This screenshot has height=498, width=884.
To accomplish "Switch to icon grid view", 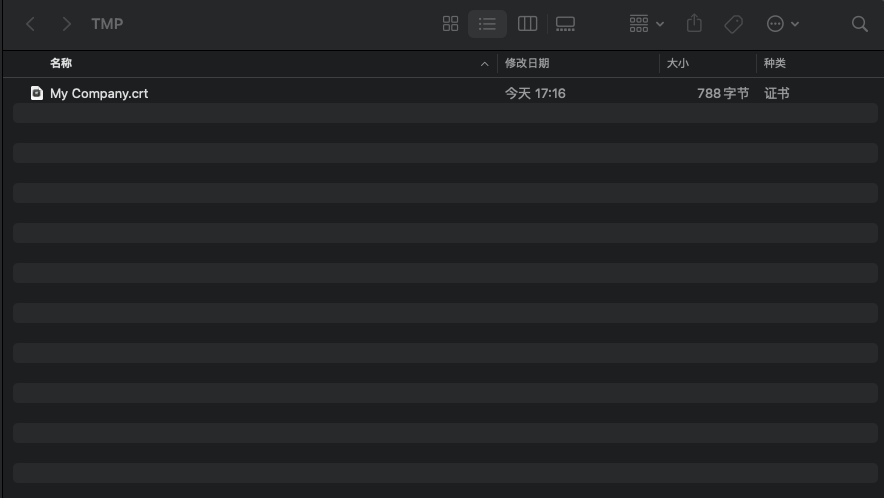I will click(450, 24).
